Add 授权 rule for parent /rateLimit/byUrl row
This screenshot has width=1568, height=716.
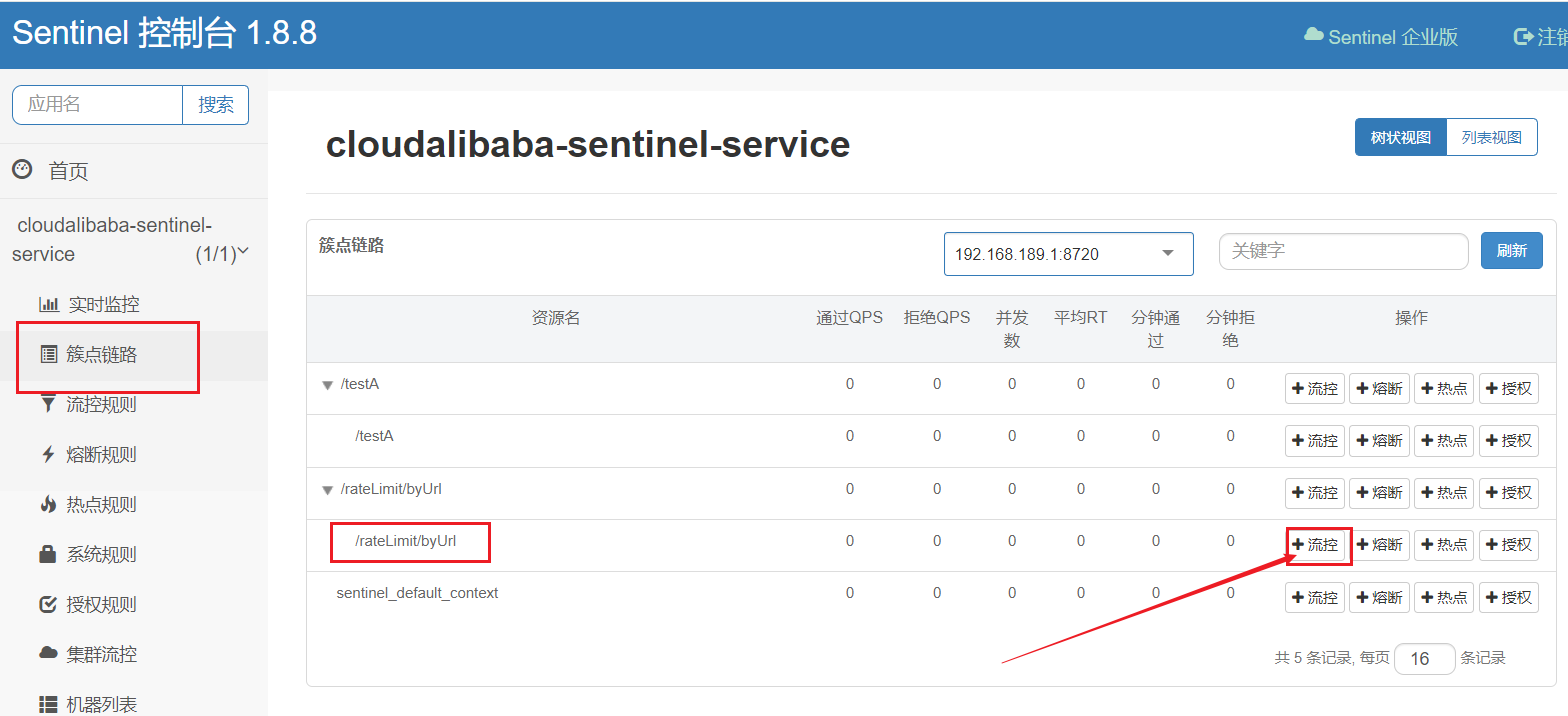[x=1509, y=492]
